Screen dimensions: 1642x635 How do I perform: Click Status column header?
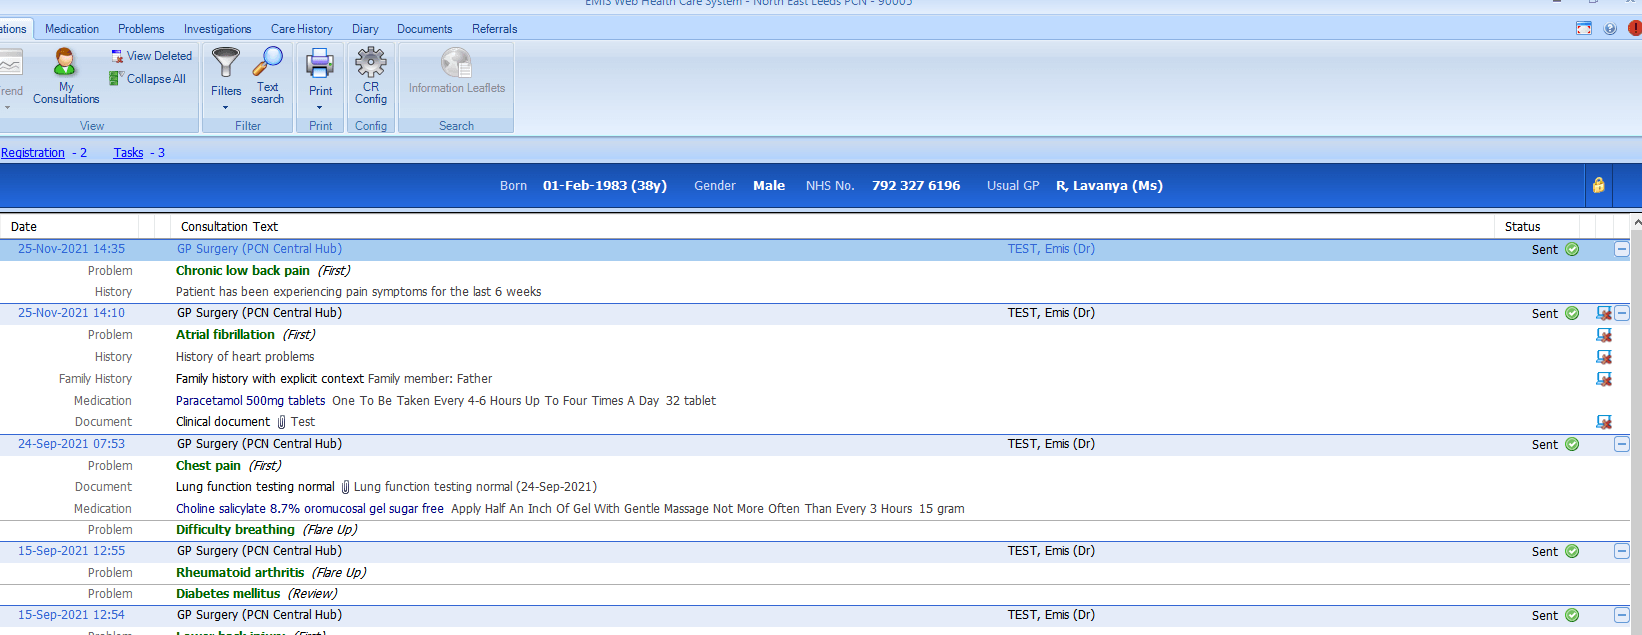[x=1522, y=227]
